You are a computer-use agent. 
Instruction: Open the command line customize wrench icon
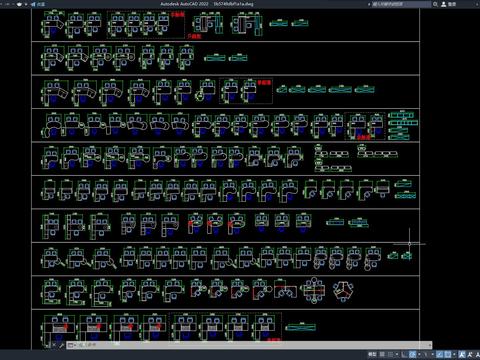coord(61,345)
